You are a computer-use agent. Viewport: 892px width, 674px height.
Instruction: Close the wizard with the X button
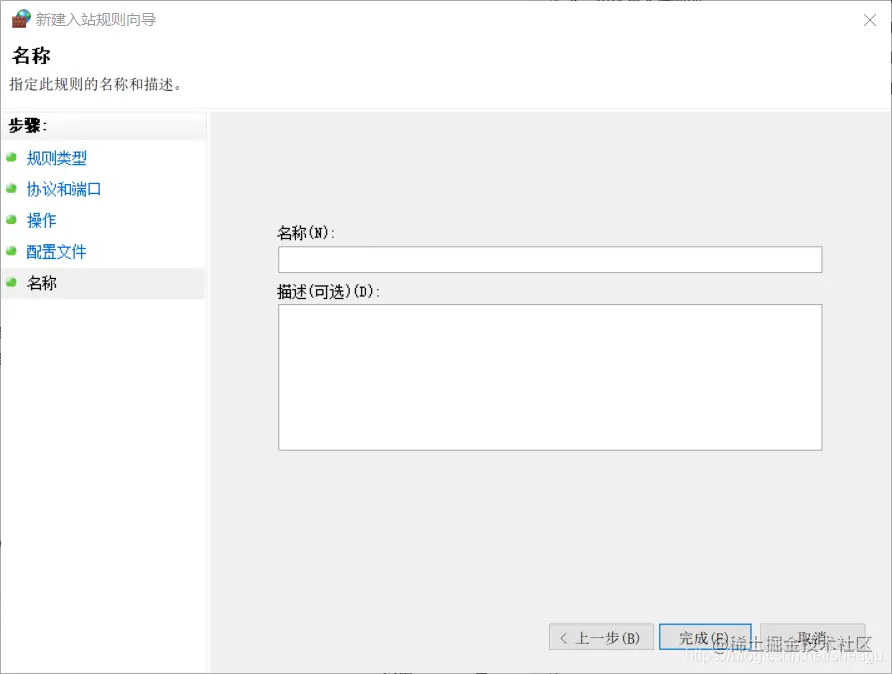(869, 20)
